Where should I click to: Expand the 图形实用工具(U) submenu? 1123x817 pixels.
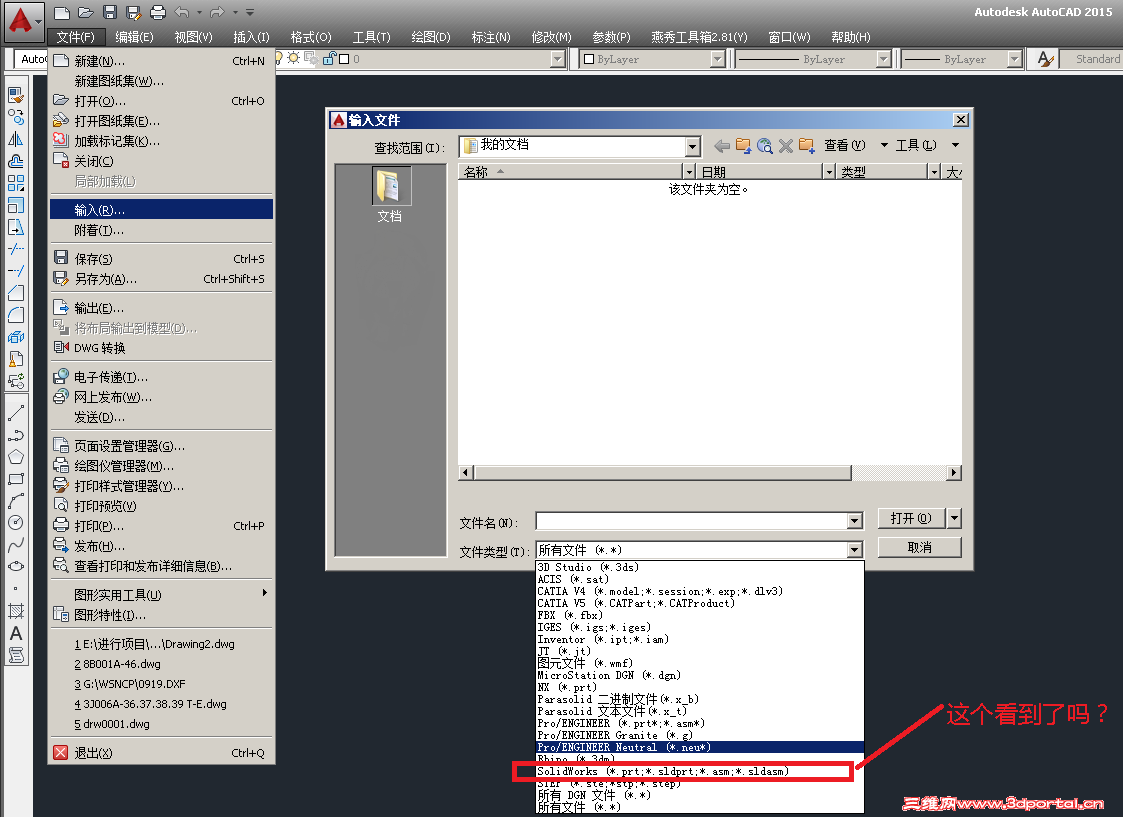point(162,594)
